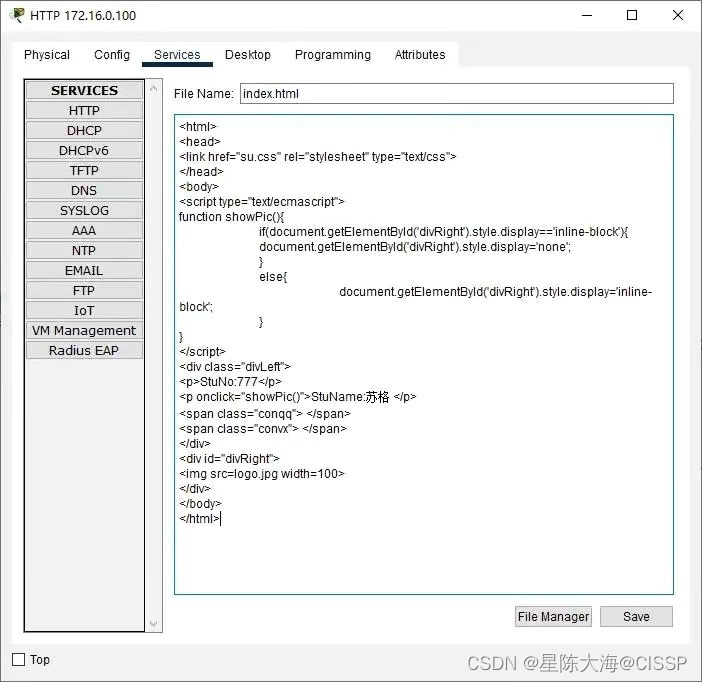Click the link href su.css line
The height and width of the screenshot is (682, 702).
[317, 157]
